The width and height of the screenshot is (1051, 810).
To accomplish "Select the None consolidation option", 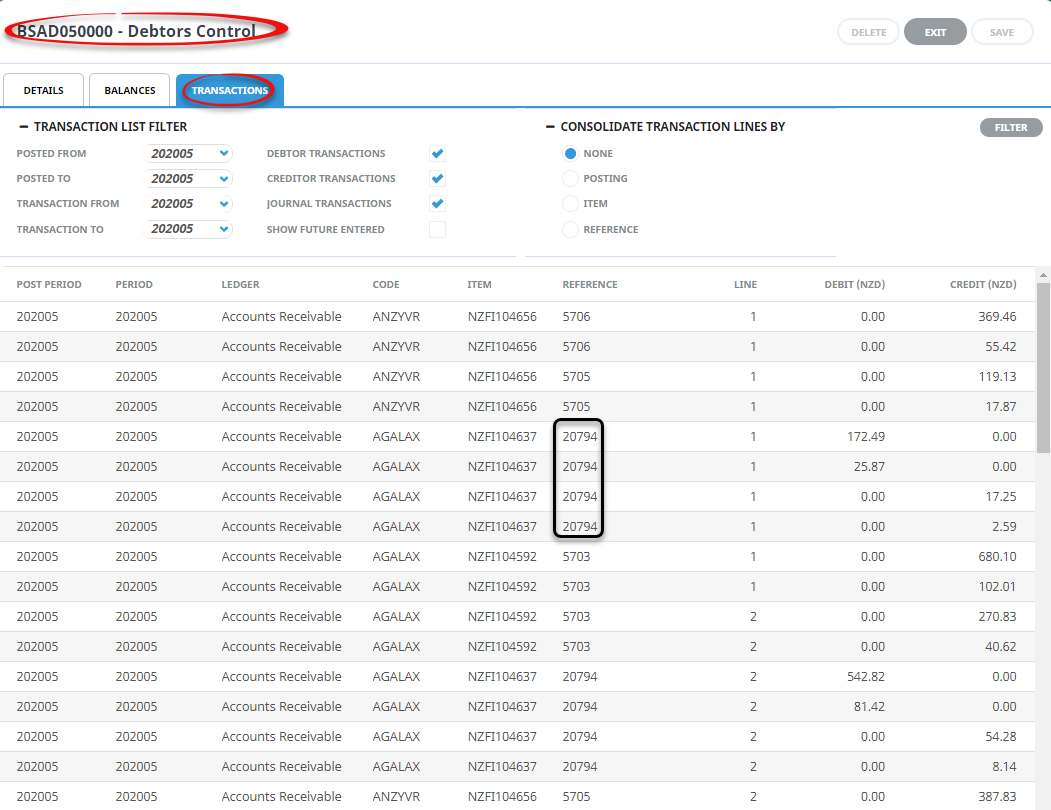I will coord(570,154).
